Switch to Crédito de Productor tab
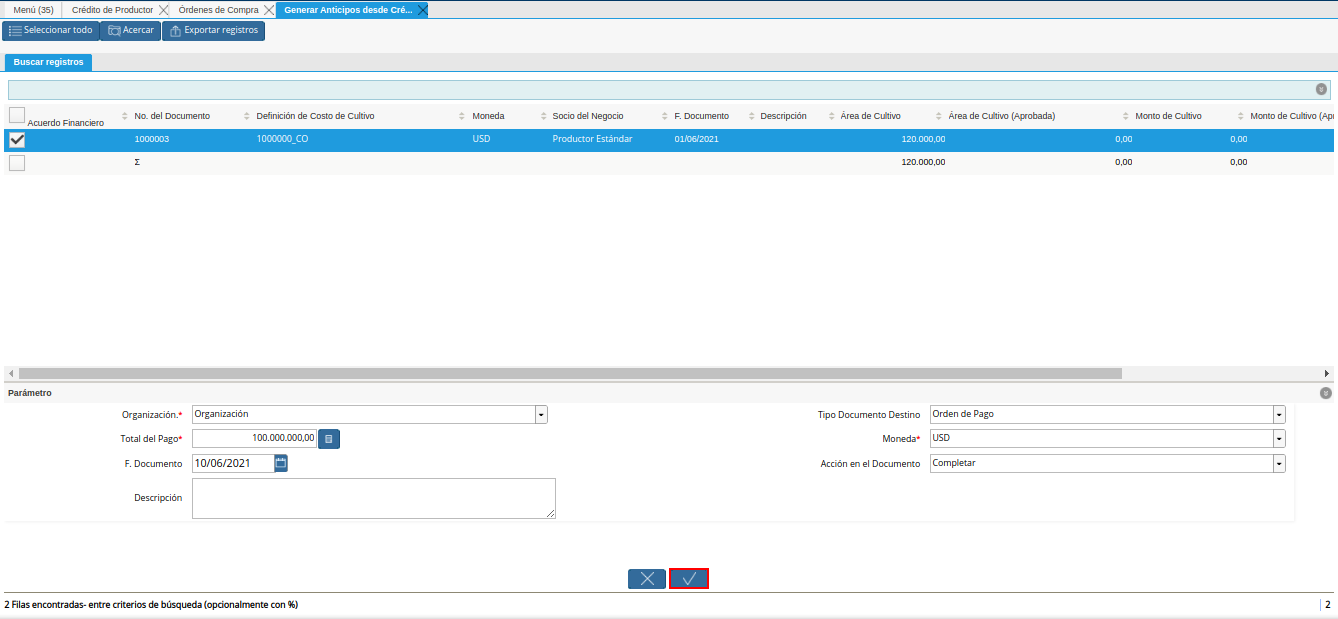 coord(112,10)
